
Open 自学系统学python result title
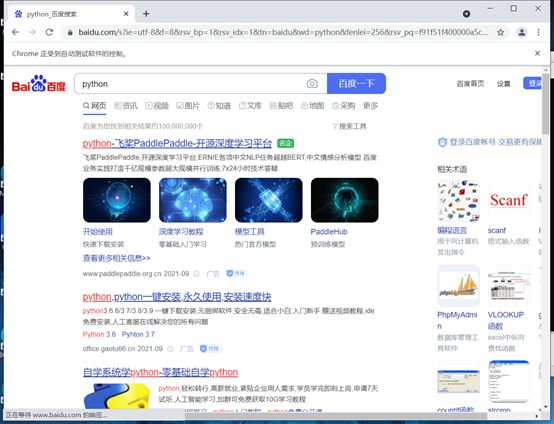click(160, 372)
